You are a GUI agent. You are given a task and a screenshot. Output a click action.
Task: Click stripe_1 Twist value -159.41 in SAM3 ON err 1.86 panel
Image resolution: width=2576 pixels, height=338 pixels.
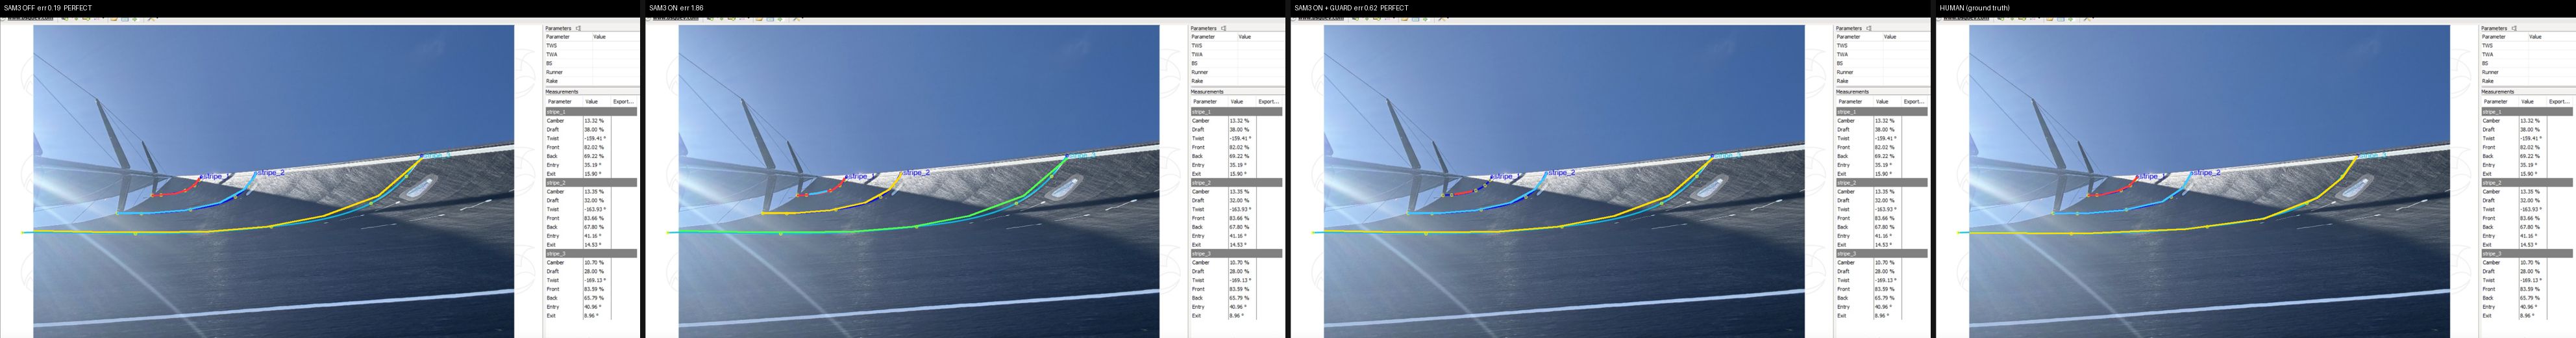tap(1241, 139)
